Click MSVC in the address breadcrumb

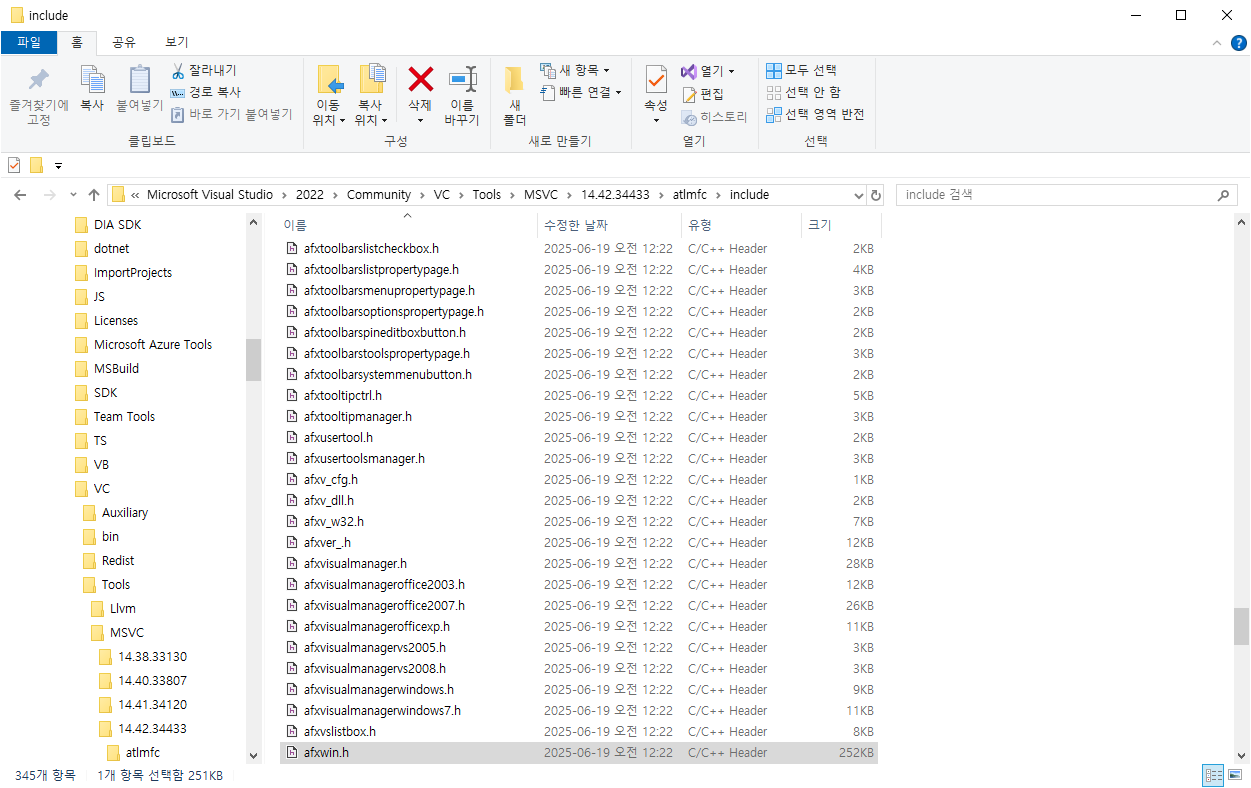pyautogui.click(x=543, y=195)
